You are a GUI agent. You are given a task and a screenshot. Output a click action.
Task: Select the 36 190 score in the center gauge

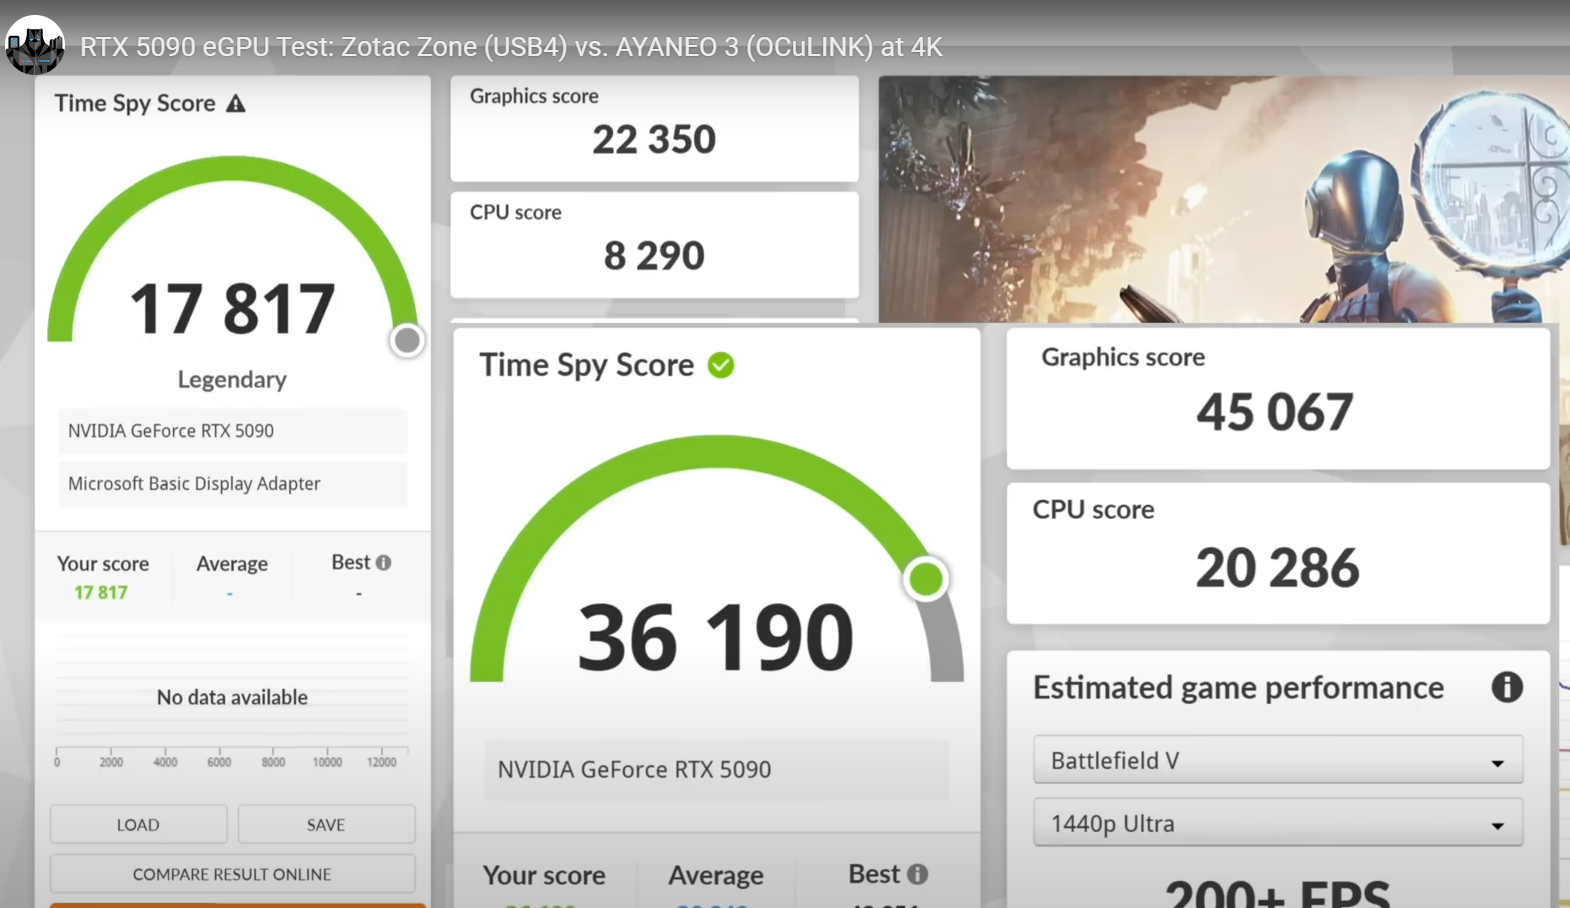point(716,637)
